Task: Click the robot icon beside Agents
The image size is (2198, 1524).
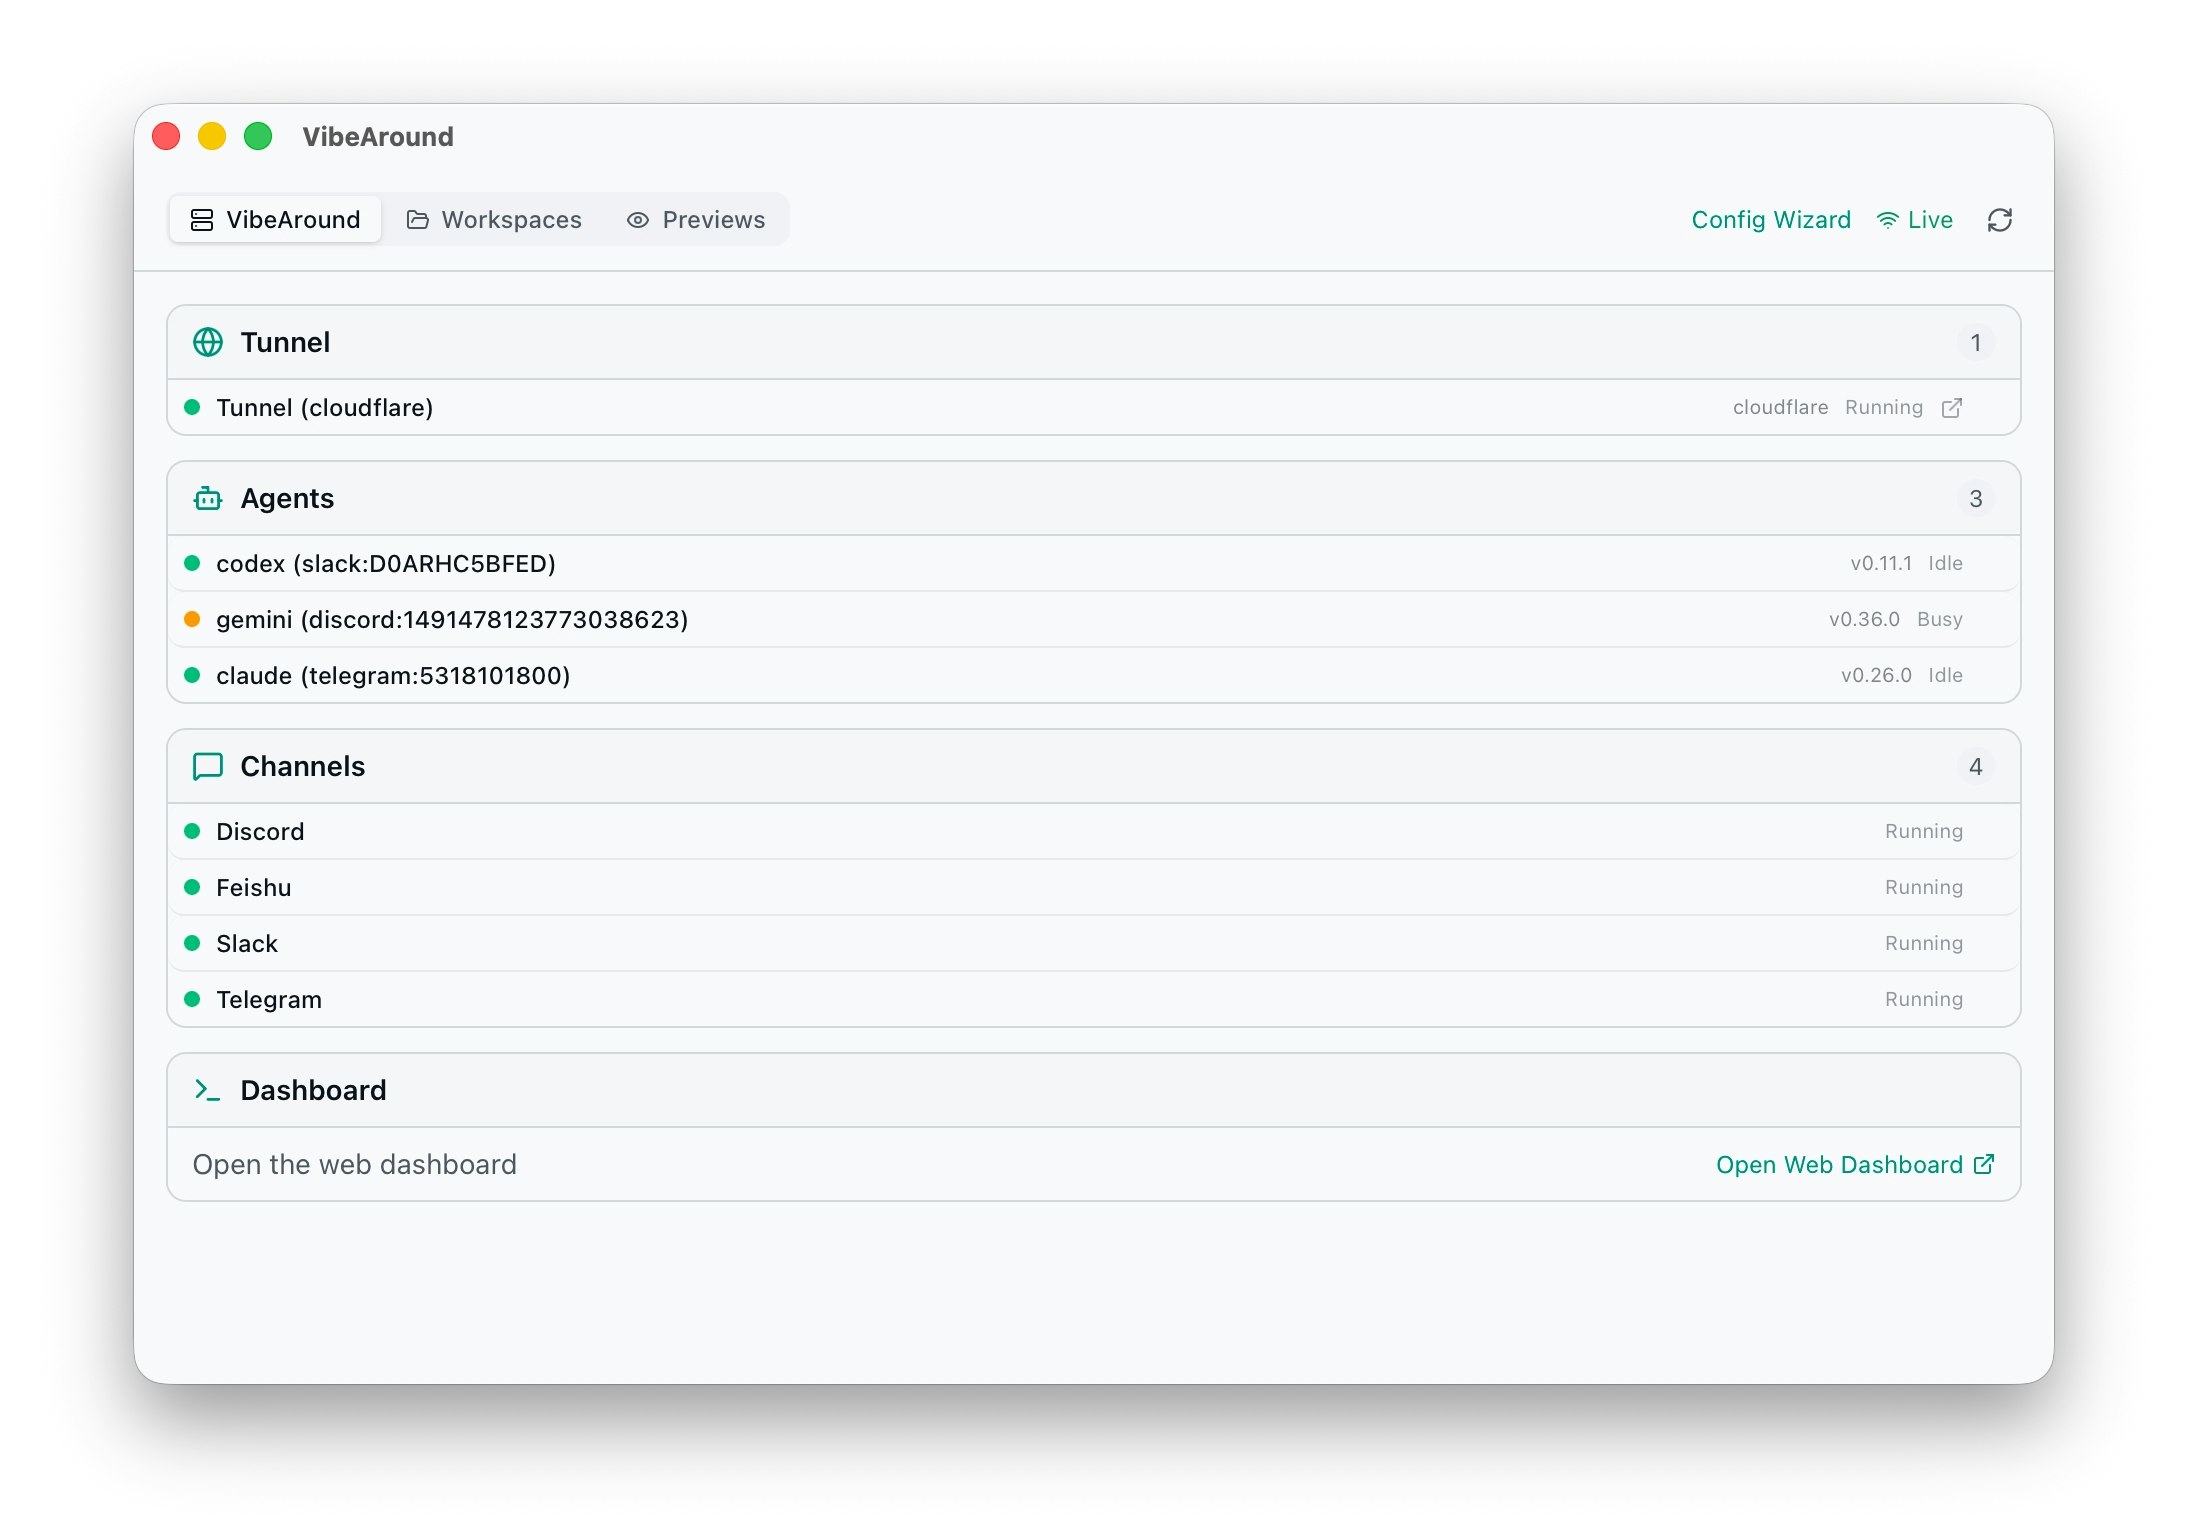Action: pyautogui.click(x=208, y=499)
